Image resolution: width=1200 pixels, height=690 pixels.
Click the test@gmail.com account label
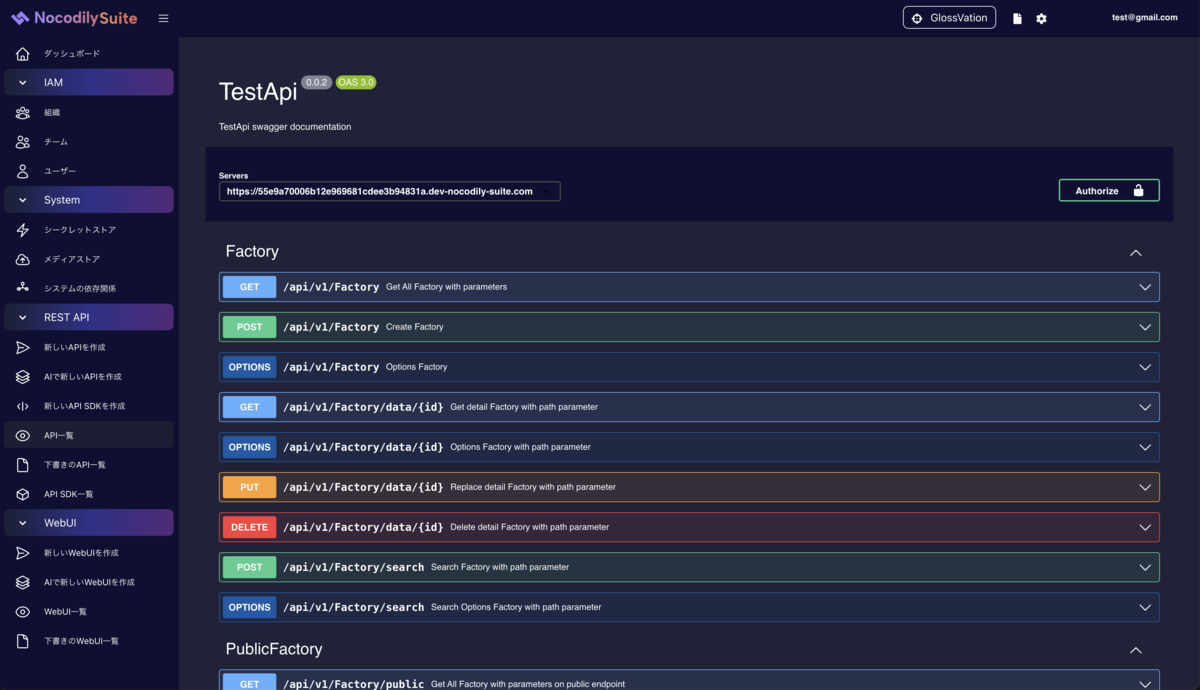pos(1144,17)
